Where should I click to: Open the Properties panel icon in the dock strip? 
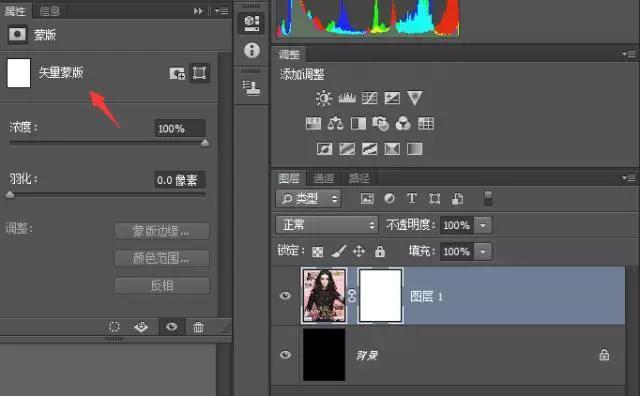pyautogui.click(x=251, y=23)
